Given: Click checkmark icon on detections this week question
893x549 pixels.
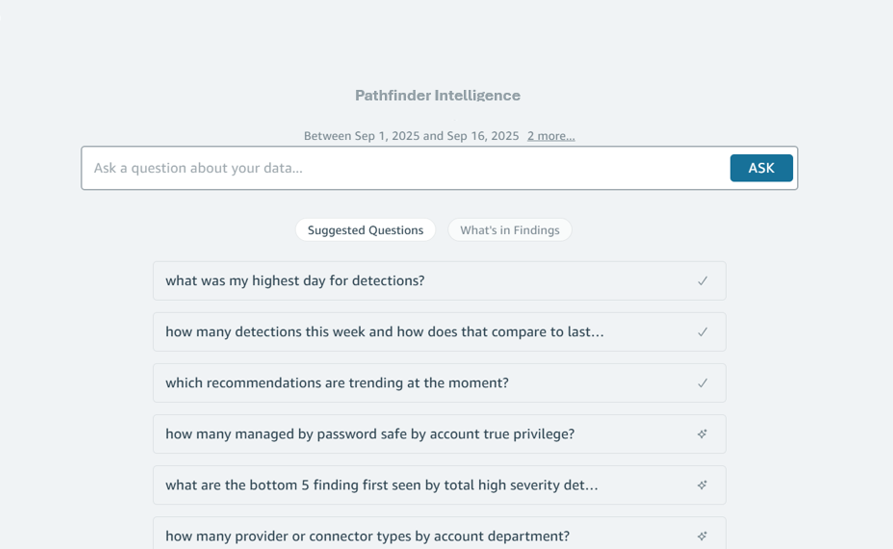Looking at the screenshot, I should point(702,332).
